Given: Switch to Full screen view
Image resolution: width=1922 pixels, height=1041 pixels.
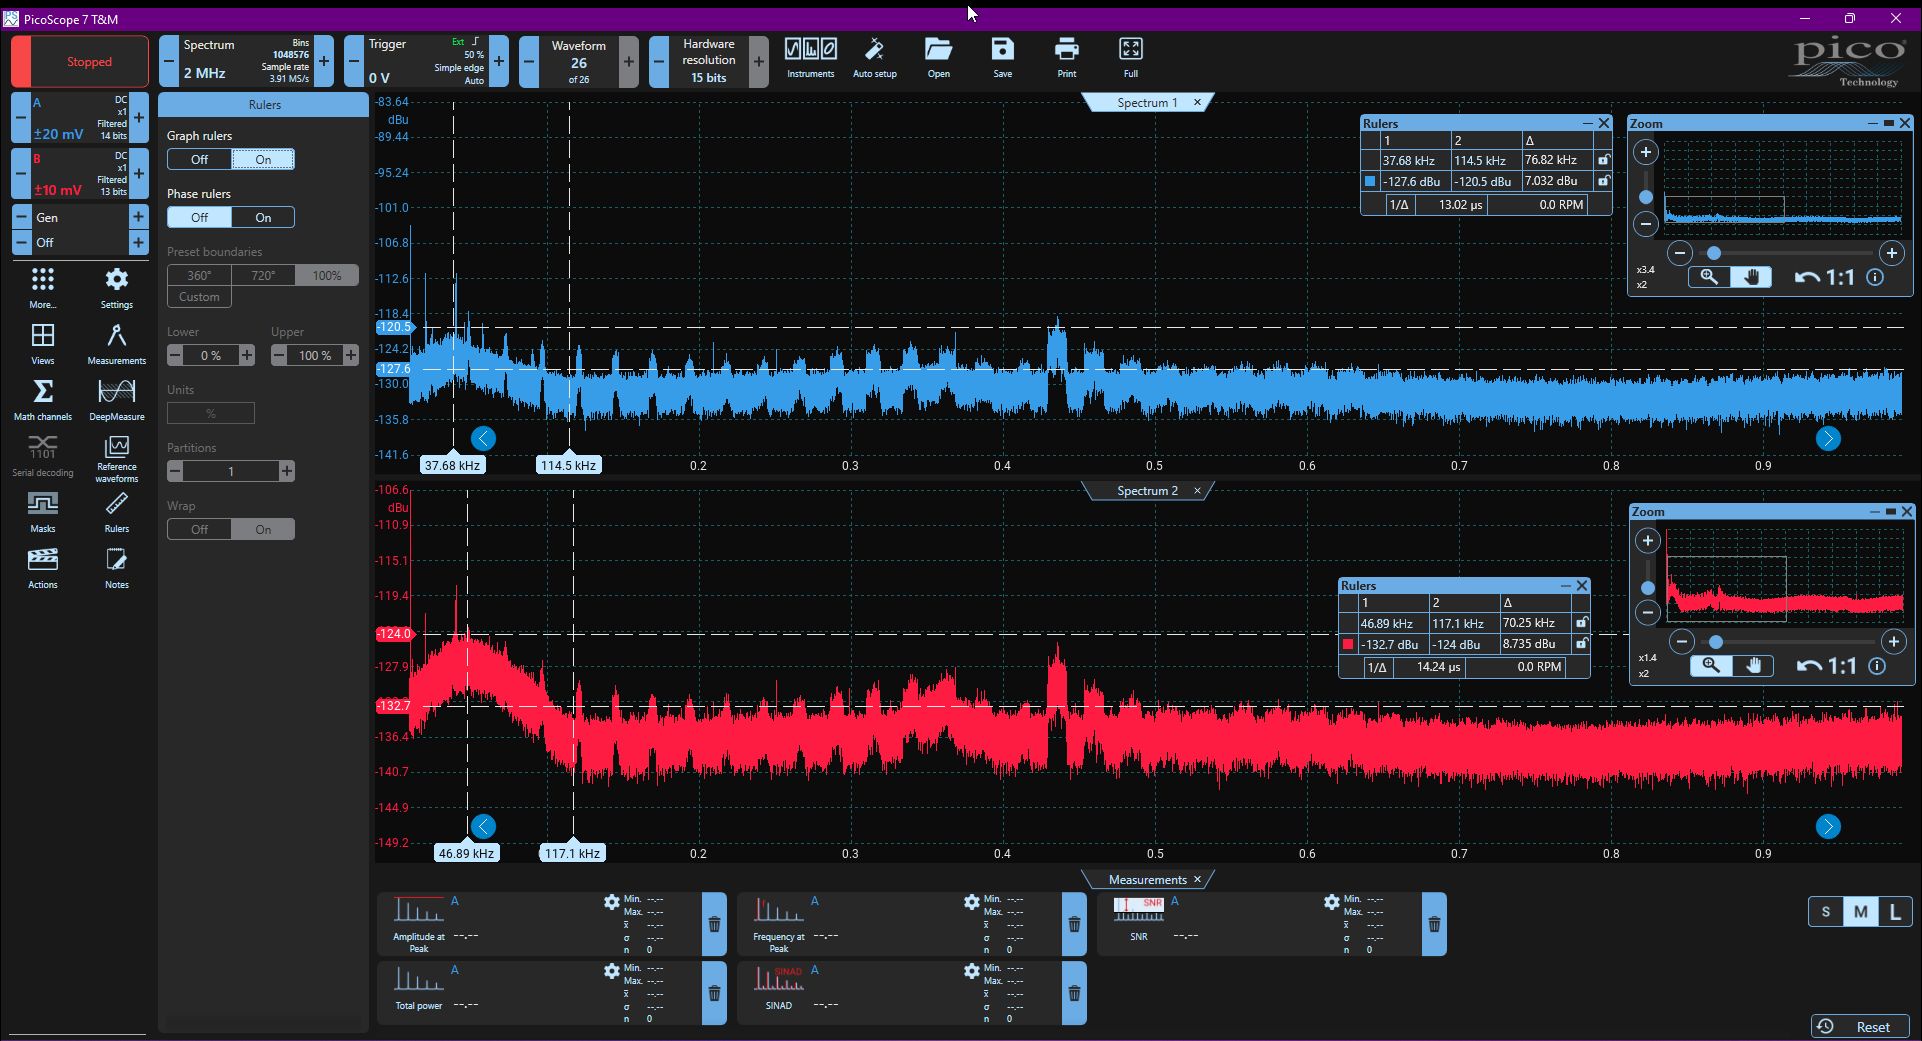Looking at the screenshot, I should pos(1130,58).
